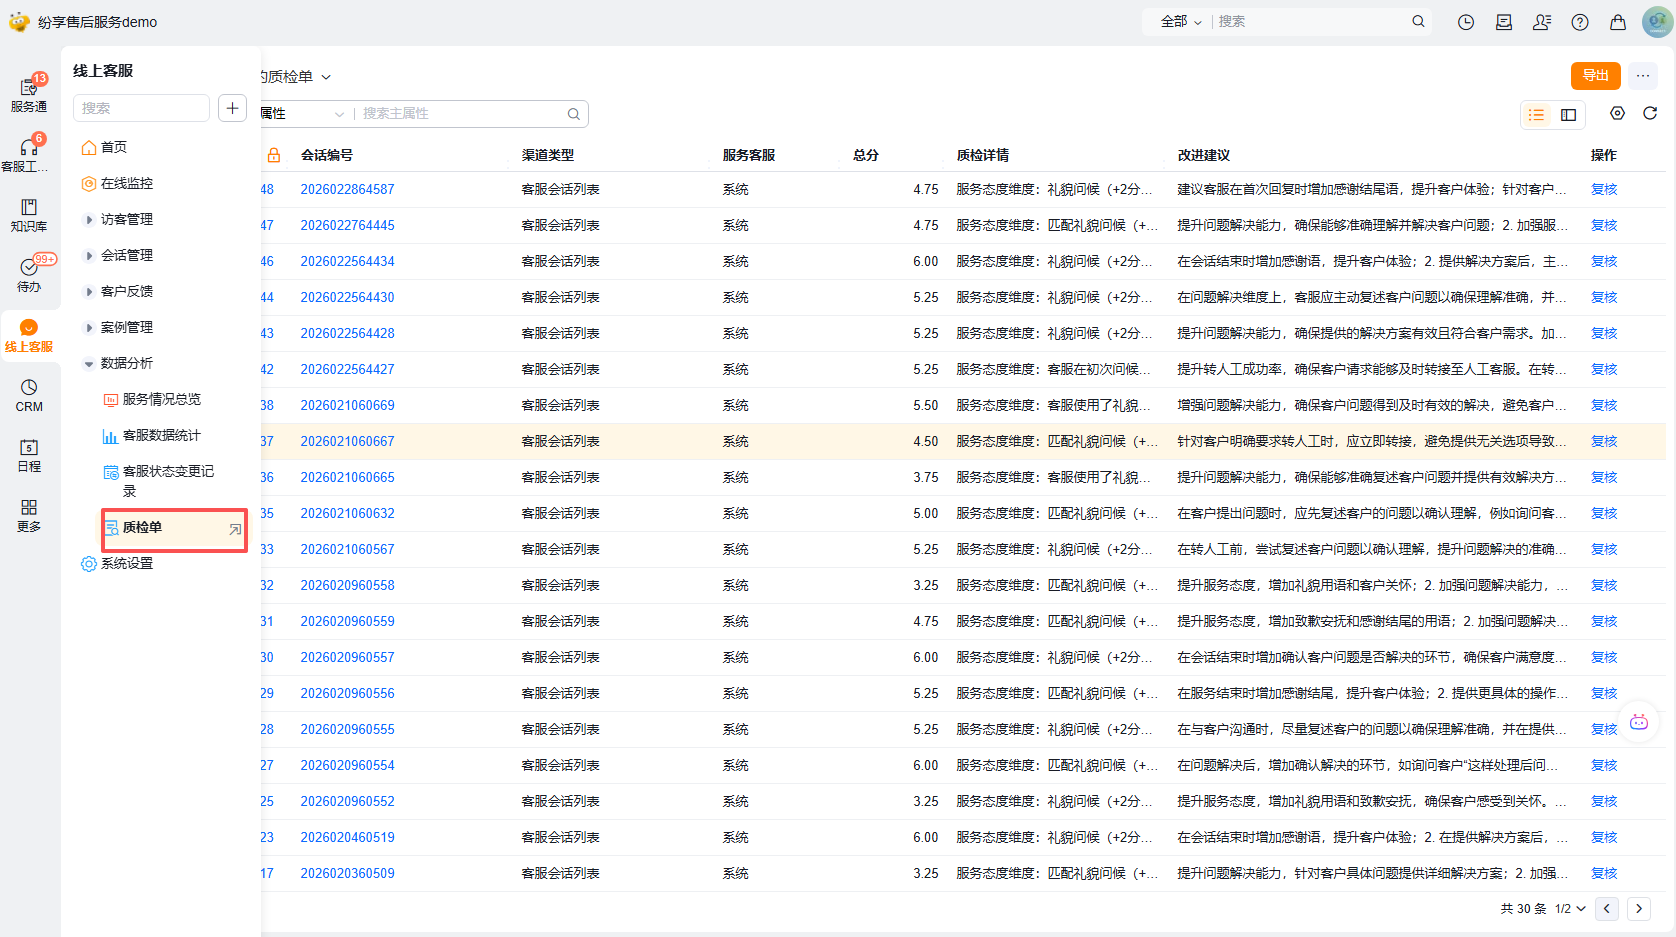Switch to split panel view layout
The height and width of the screenshot is (937, 1676).
point(1569,115)
